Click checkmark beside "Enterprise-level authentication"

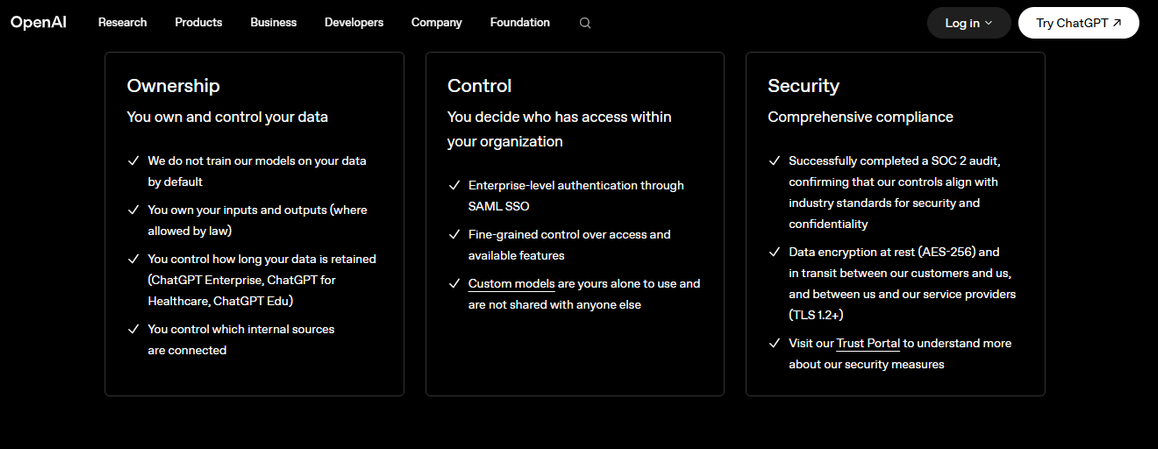coord(453,185)
